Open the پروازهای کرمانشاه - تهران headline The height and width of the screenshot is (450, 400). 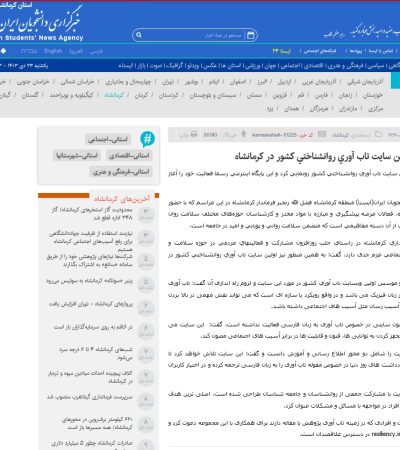point(91,304)
